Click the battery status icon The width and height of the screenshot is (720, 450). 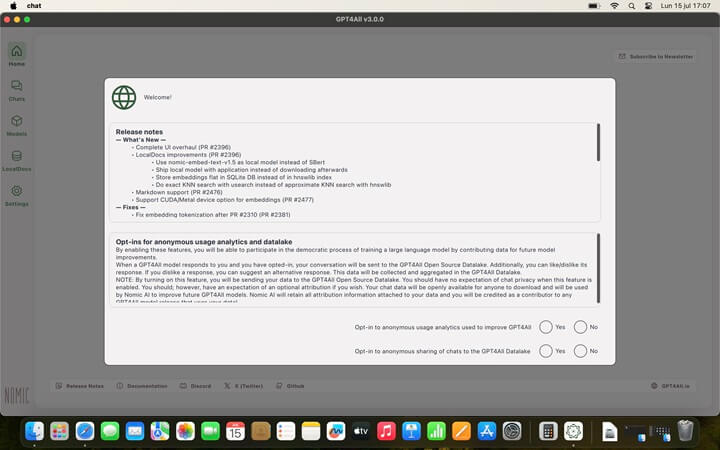(x=594, y=6)
